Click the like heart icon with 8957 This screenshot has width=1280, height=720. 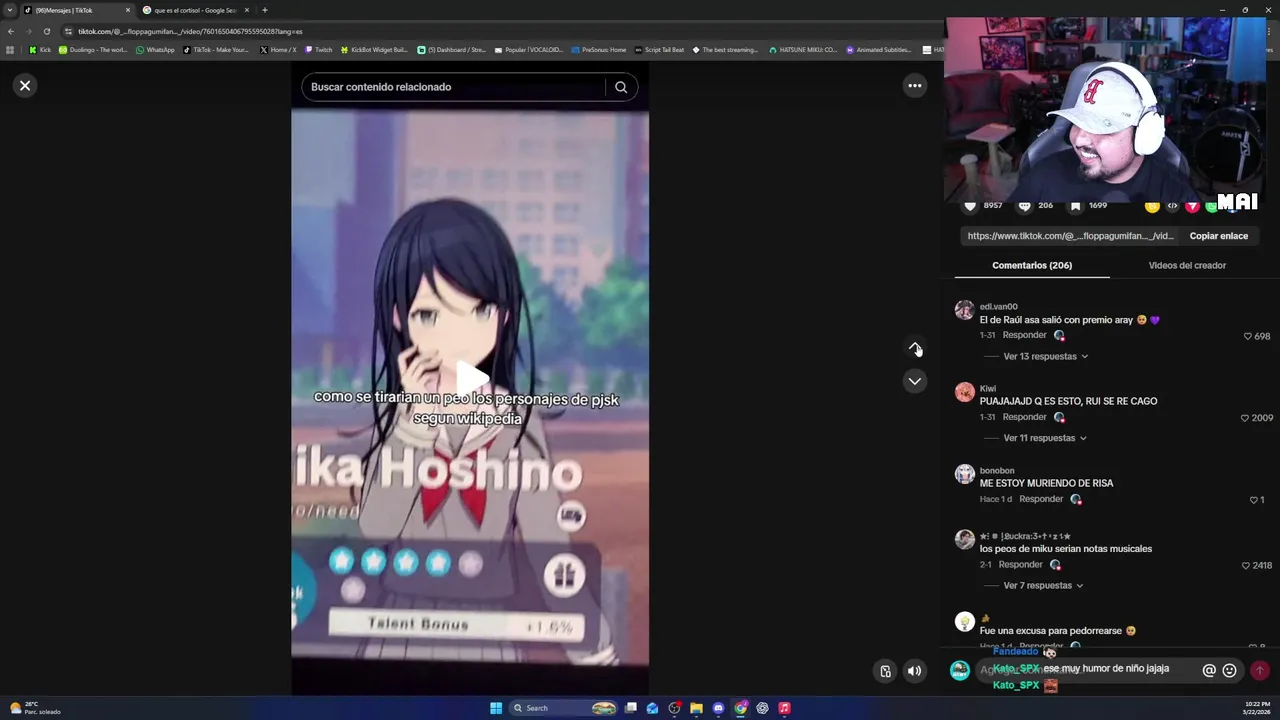coord(970,206)
